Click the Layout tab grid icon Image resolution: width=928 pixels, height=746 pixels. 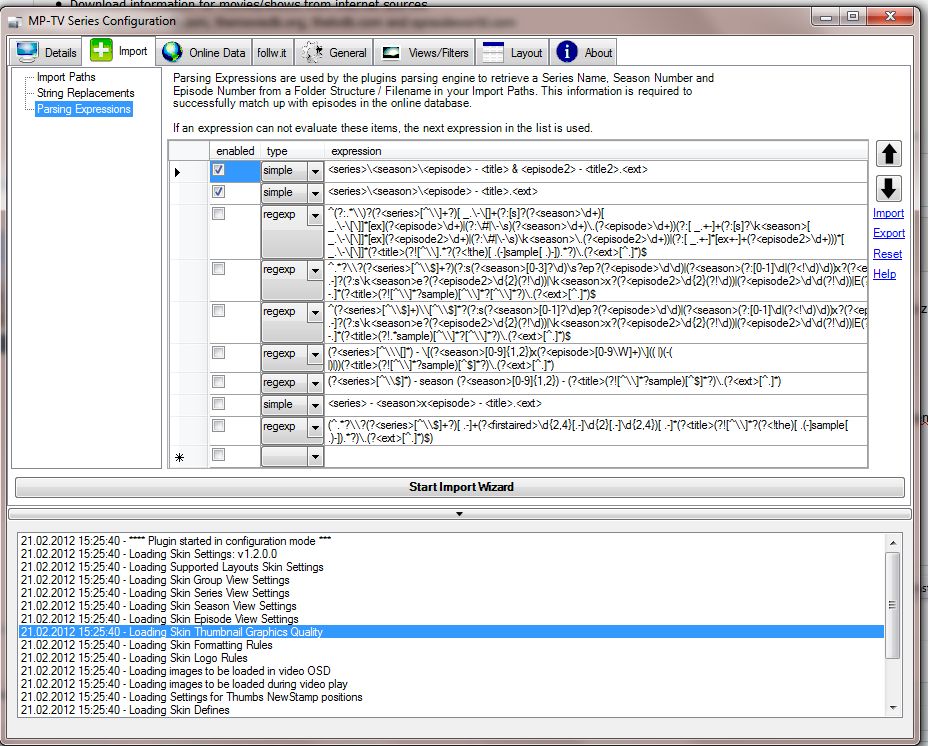tap(491, 52)
